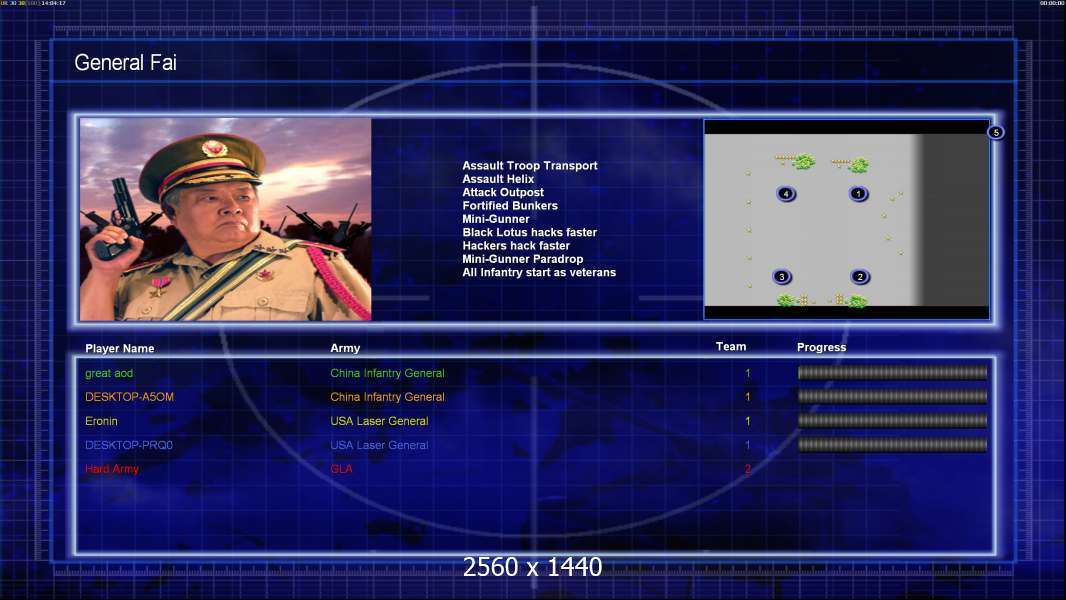Click the Army column header
This screenshot has width=1066, height=600.
pyautogui.click(x=345, y=348)
